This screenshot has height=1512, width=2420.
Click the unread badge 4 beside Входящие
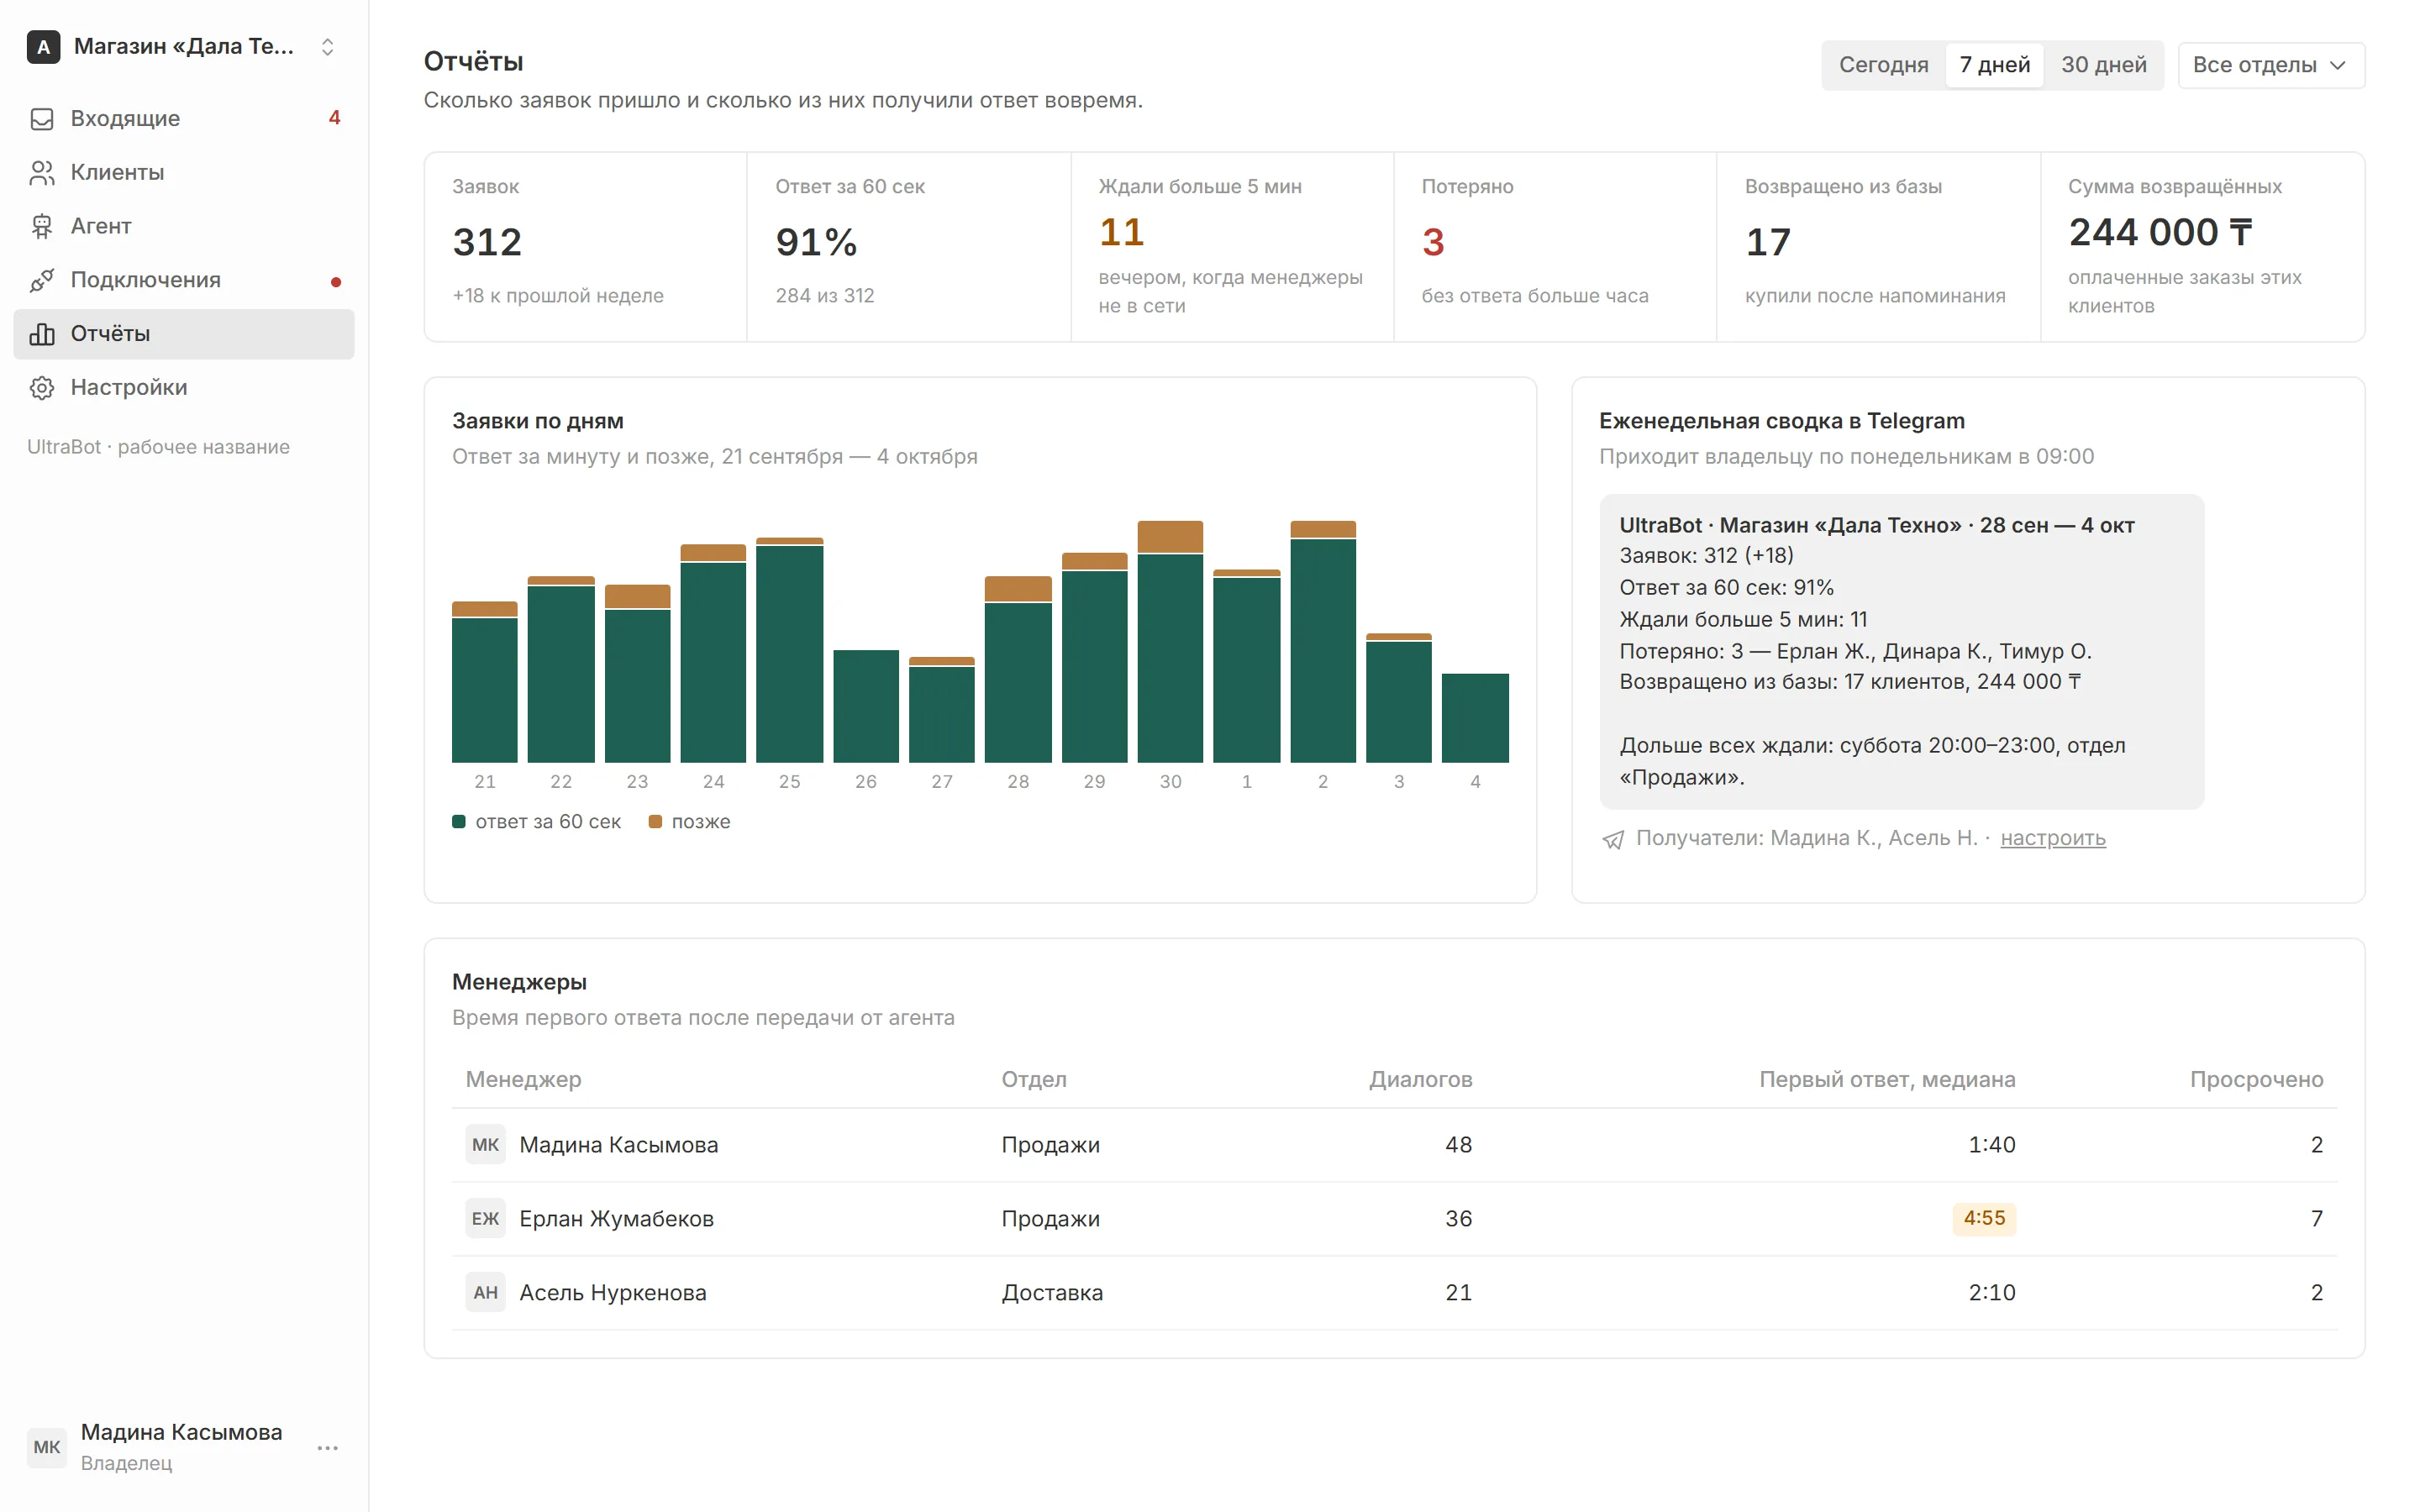[335, 118]
